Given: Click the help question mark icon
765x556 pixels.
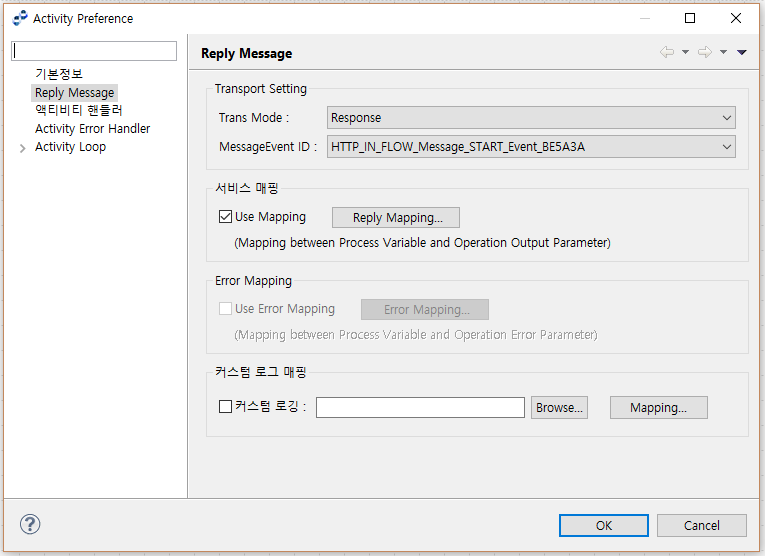Looking at the screenshot, I should click(x=30, y=525).
